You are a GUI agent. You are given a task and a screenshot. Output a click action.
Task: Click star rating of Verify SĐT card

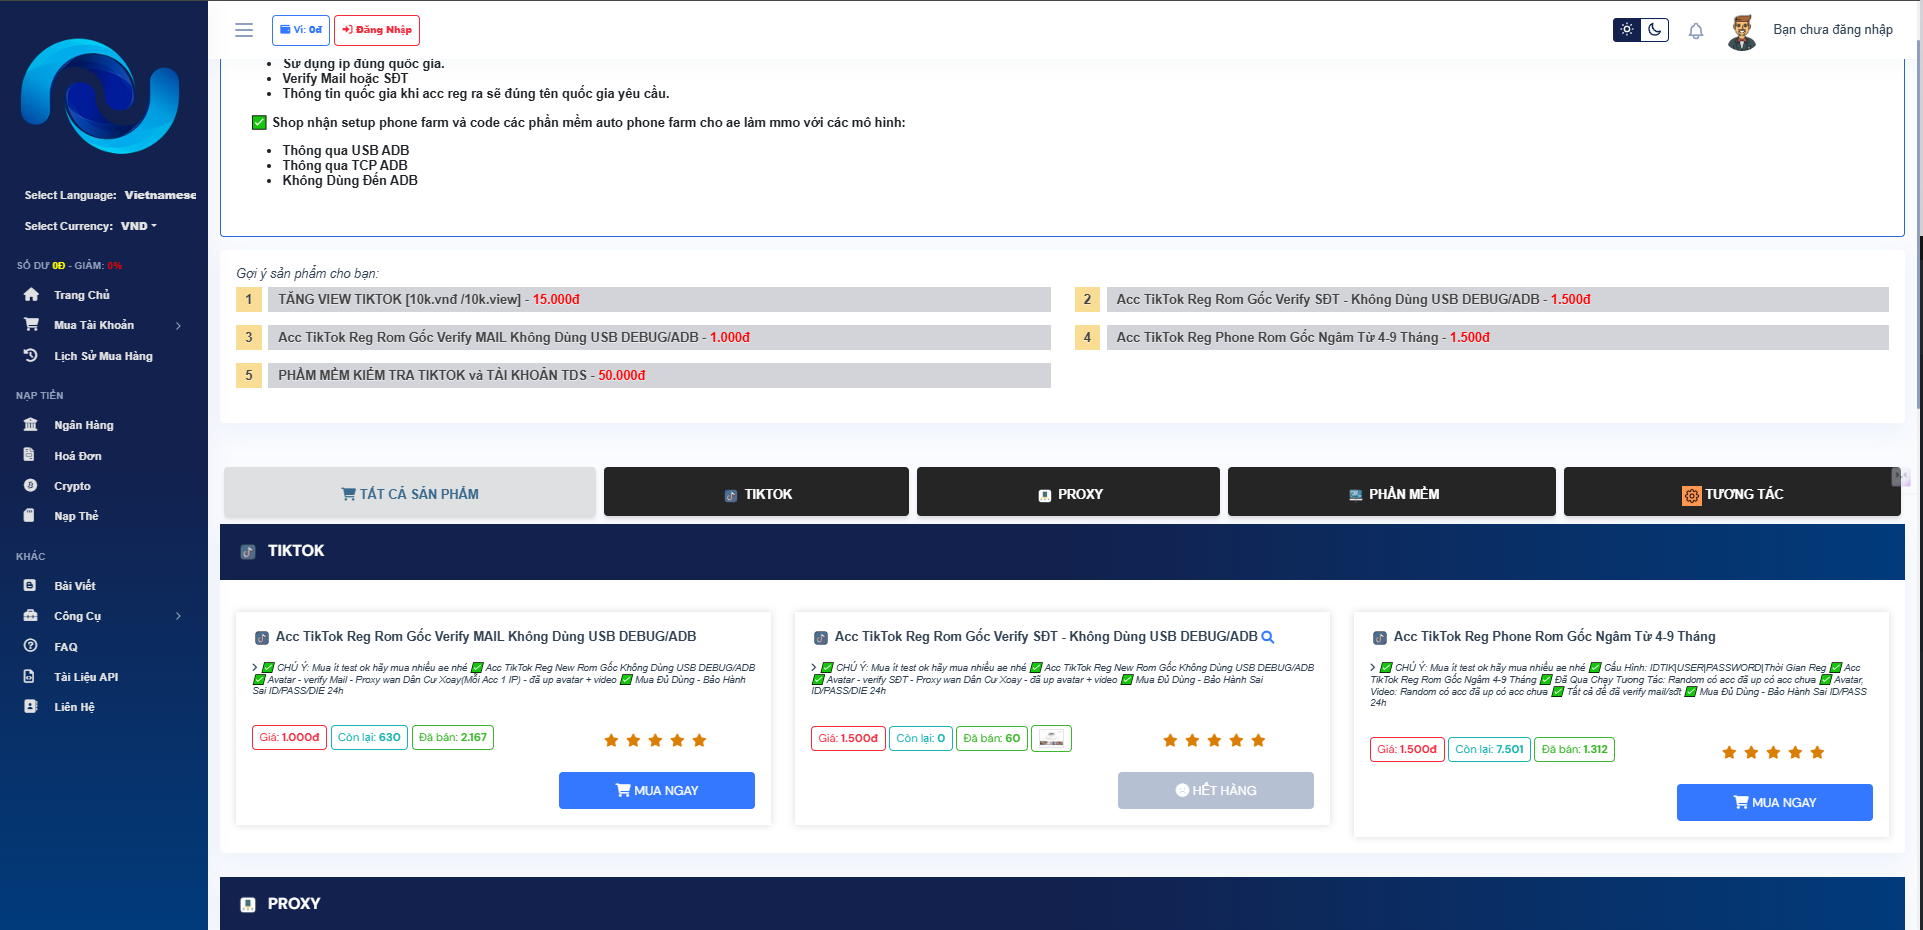pyautogui.click(x=1214, y=740)
